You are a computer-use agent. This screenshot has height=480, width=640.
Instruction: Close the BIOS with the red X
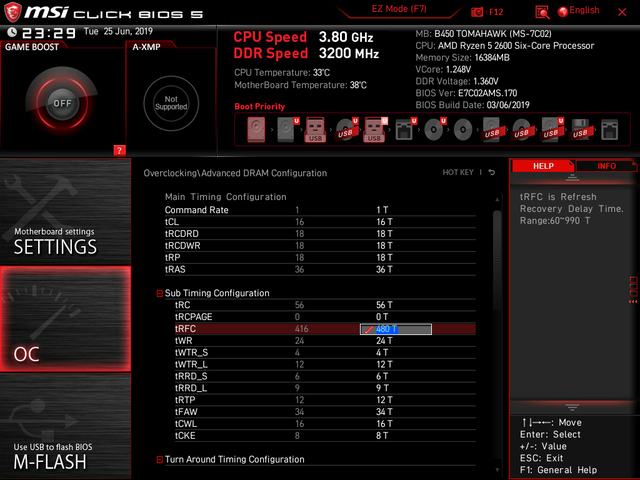tap(622, 12)
